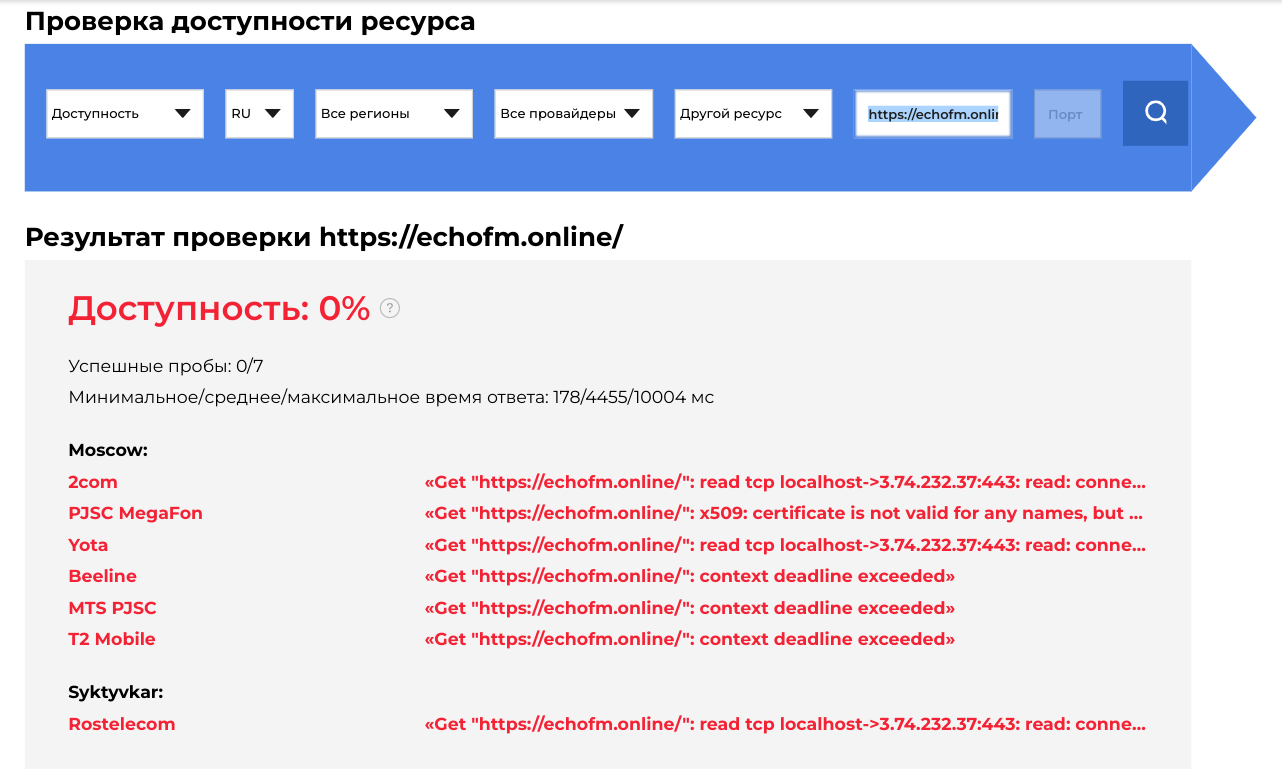
Task: Click the MTS PJSC provider
Action: click(x=112, y=608)
